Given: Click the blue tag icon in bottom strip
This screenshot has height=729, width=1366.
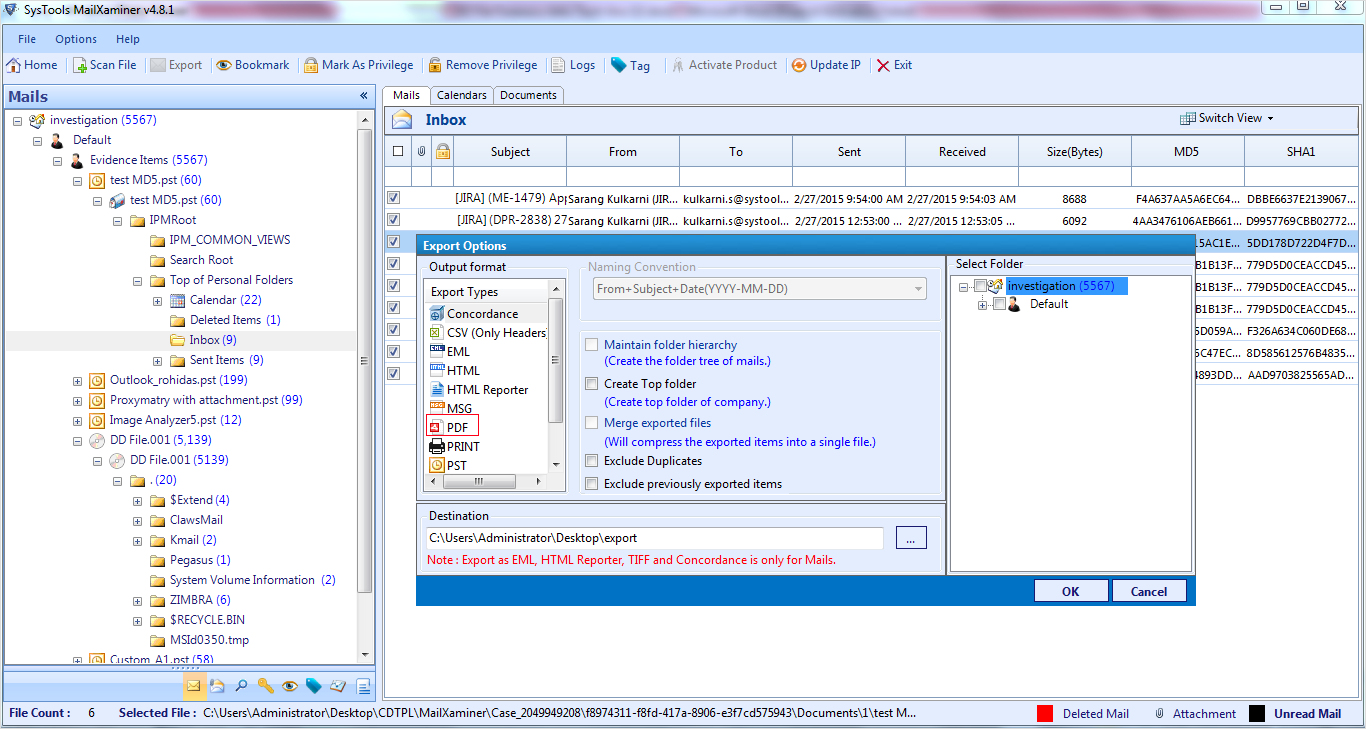Looking at the screenshot, I should point(313,686).
